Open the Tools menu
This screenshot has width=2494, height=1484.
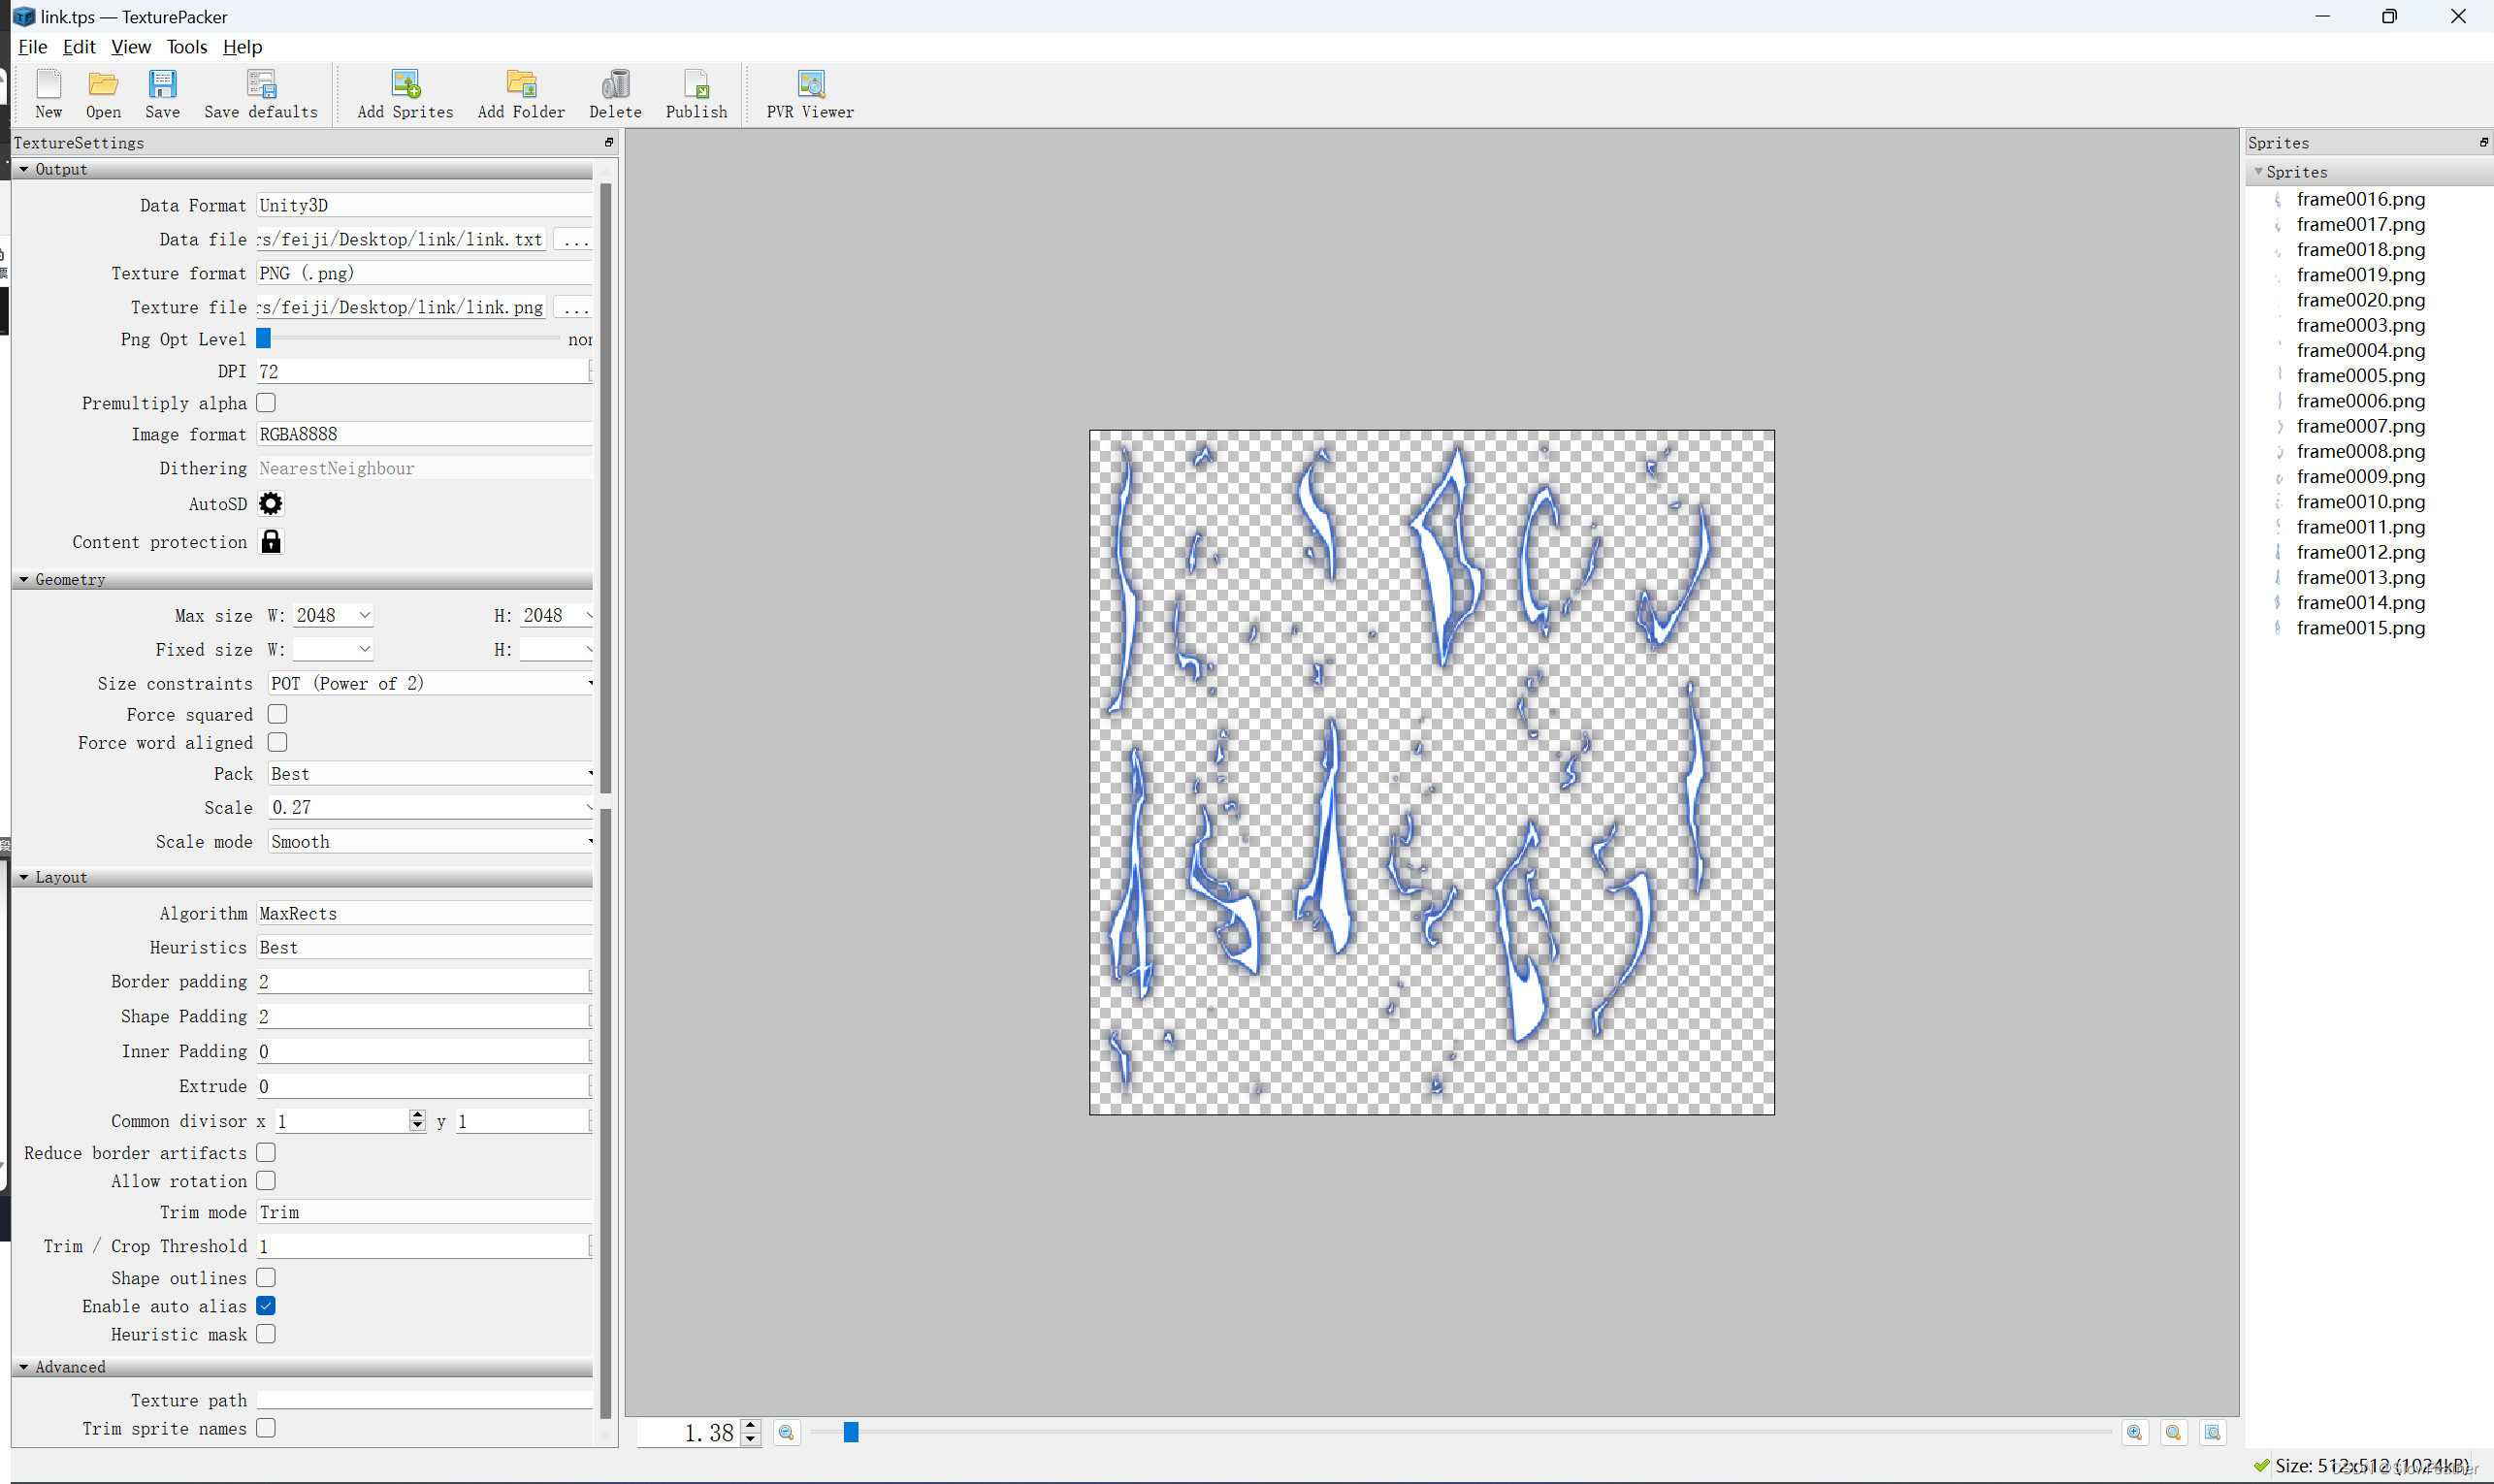click(x=189, y=46)
